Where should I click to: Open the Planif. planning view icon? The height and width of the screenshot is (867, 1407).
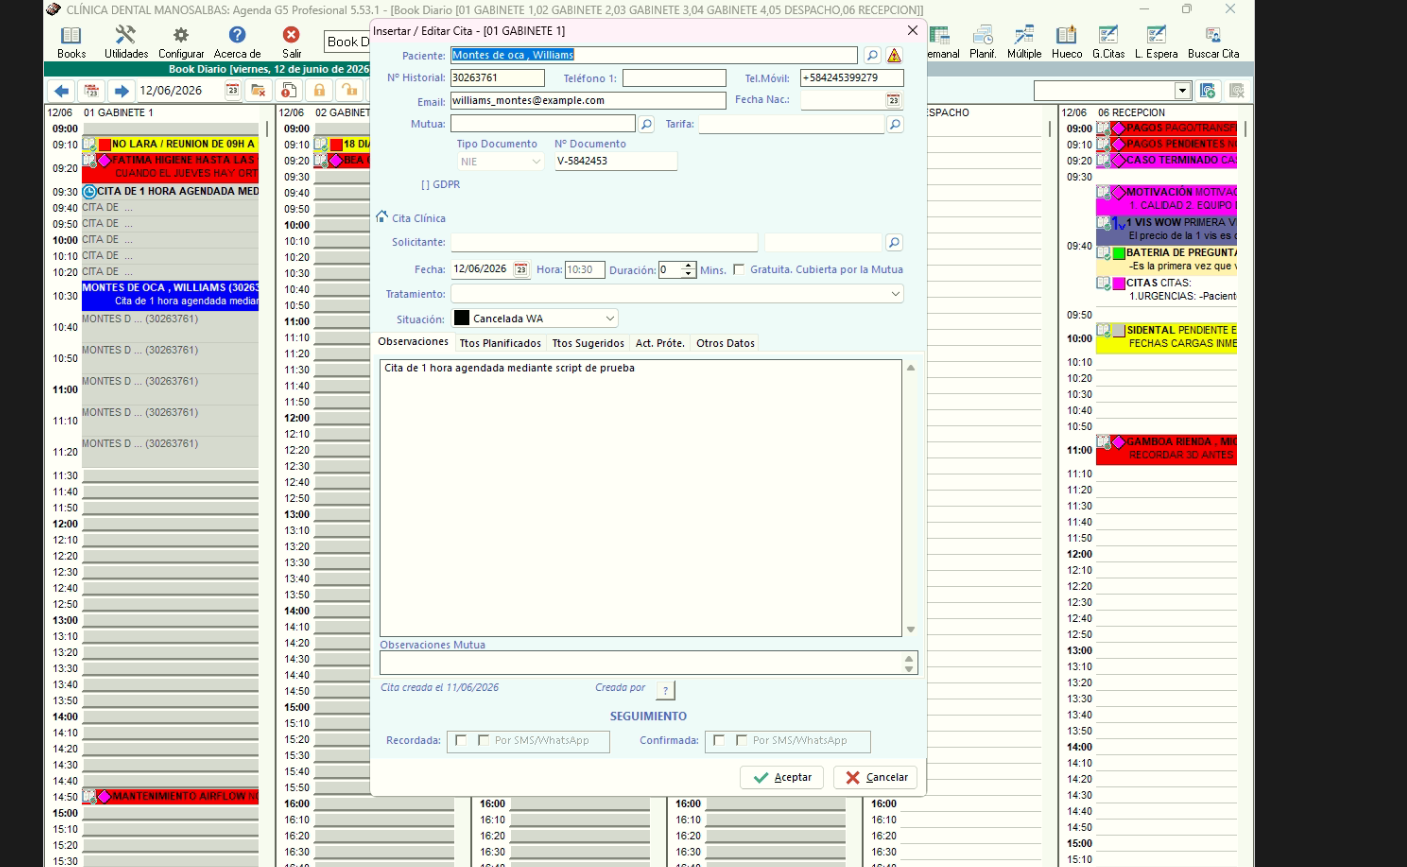point(983,41)
